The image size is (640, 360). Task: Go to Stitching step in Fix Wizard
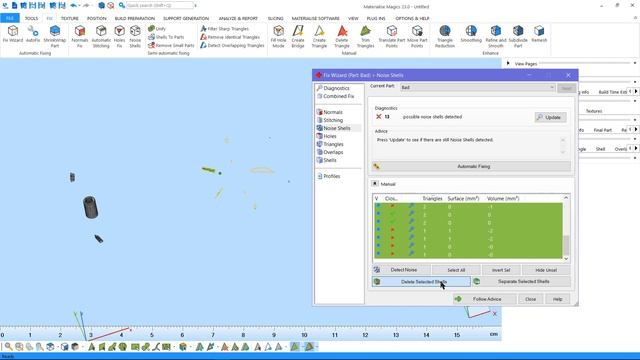coord(330,120)
